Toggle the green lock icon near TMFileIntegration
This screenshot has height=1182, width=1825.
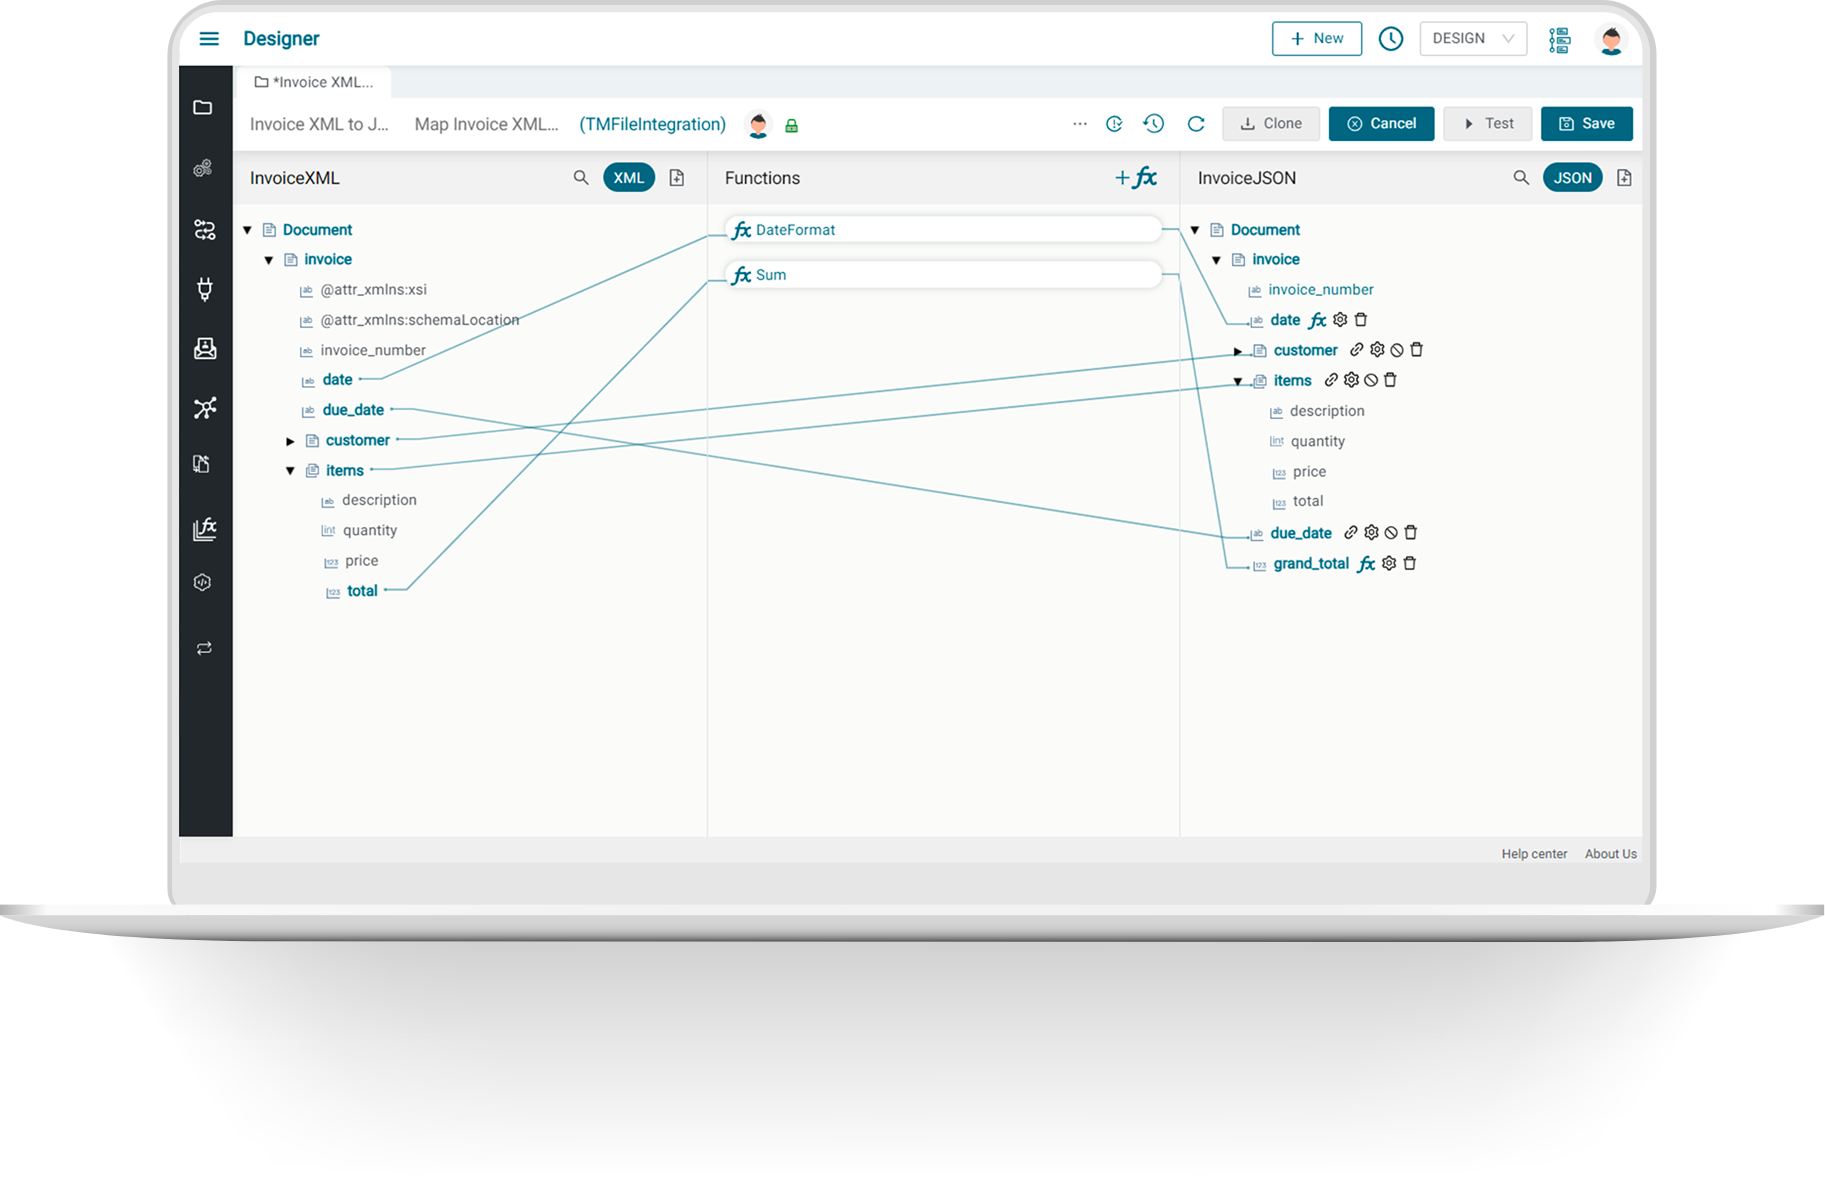point(792,126)
